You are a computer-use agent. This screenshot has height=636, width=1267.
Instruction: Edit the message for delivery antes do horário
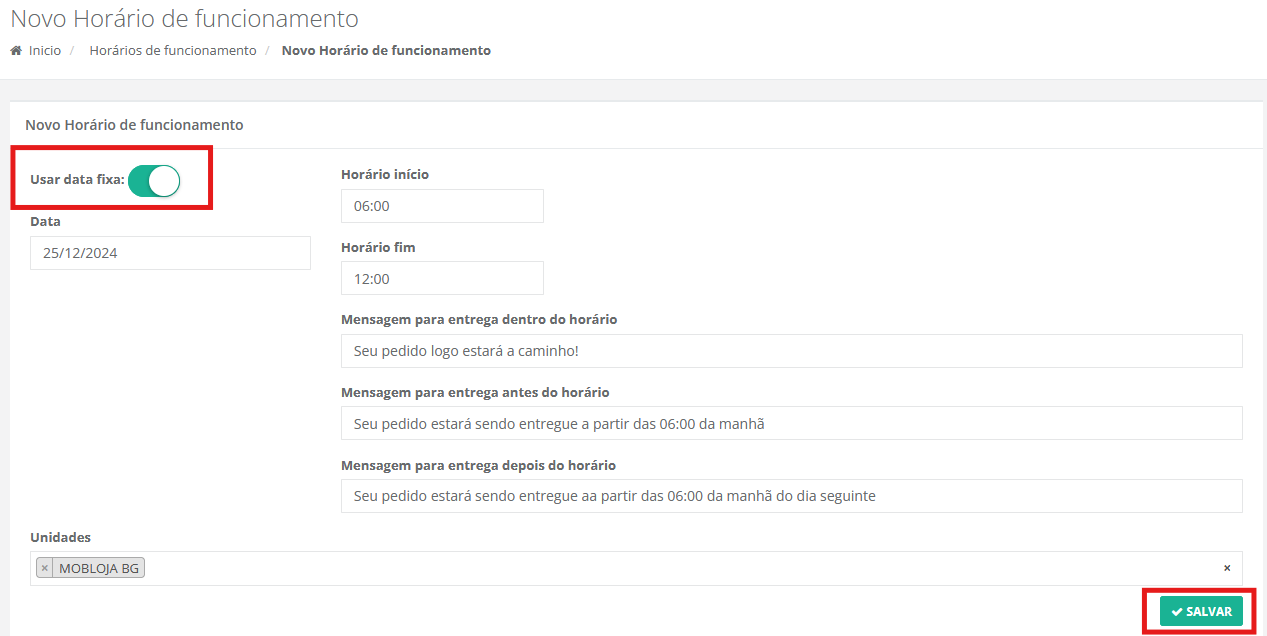790,423
